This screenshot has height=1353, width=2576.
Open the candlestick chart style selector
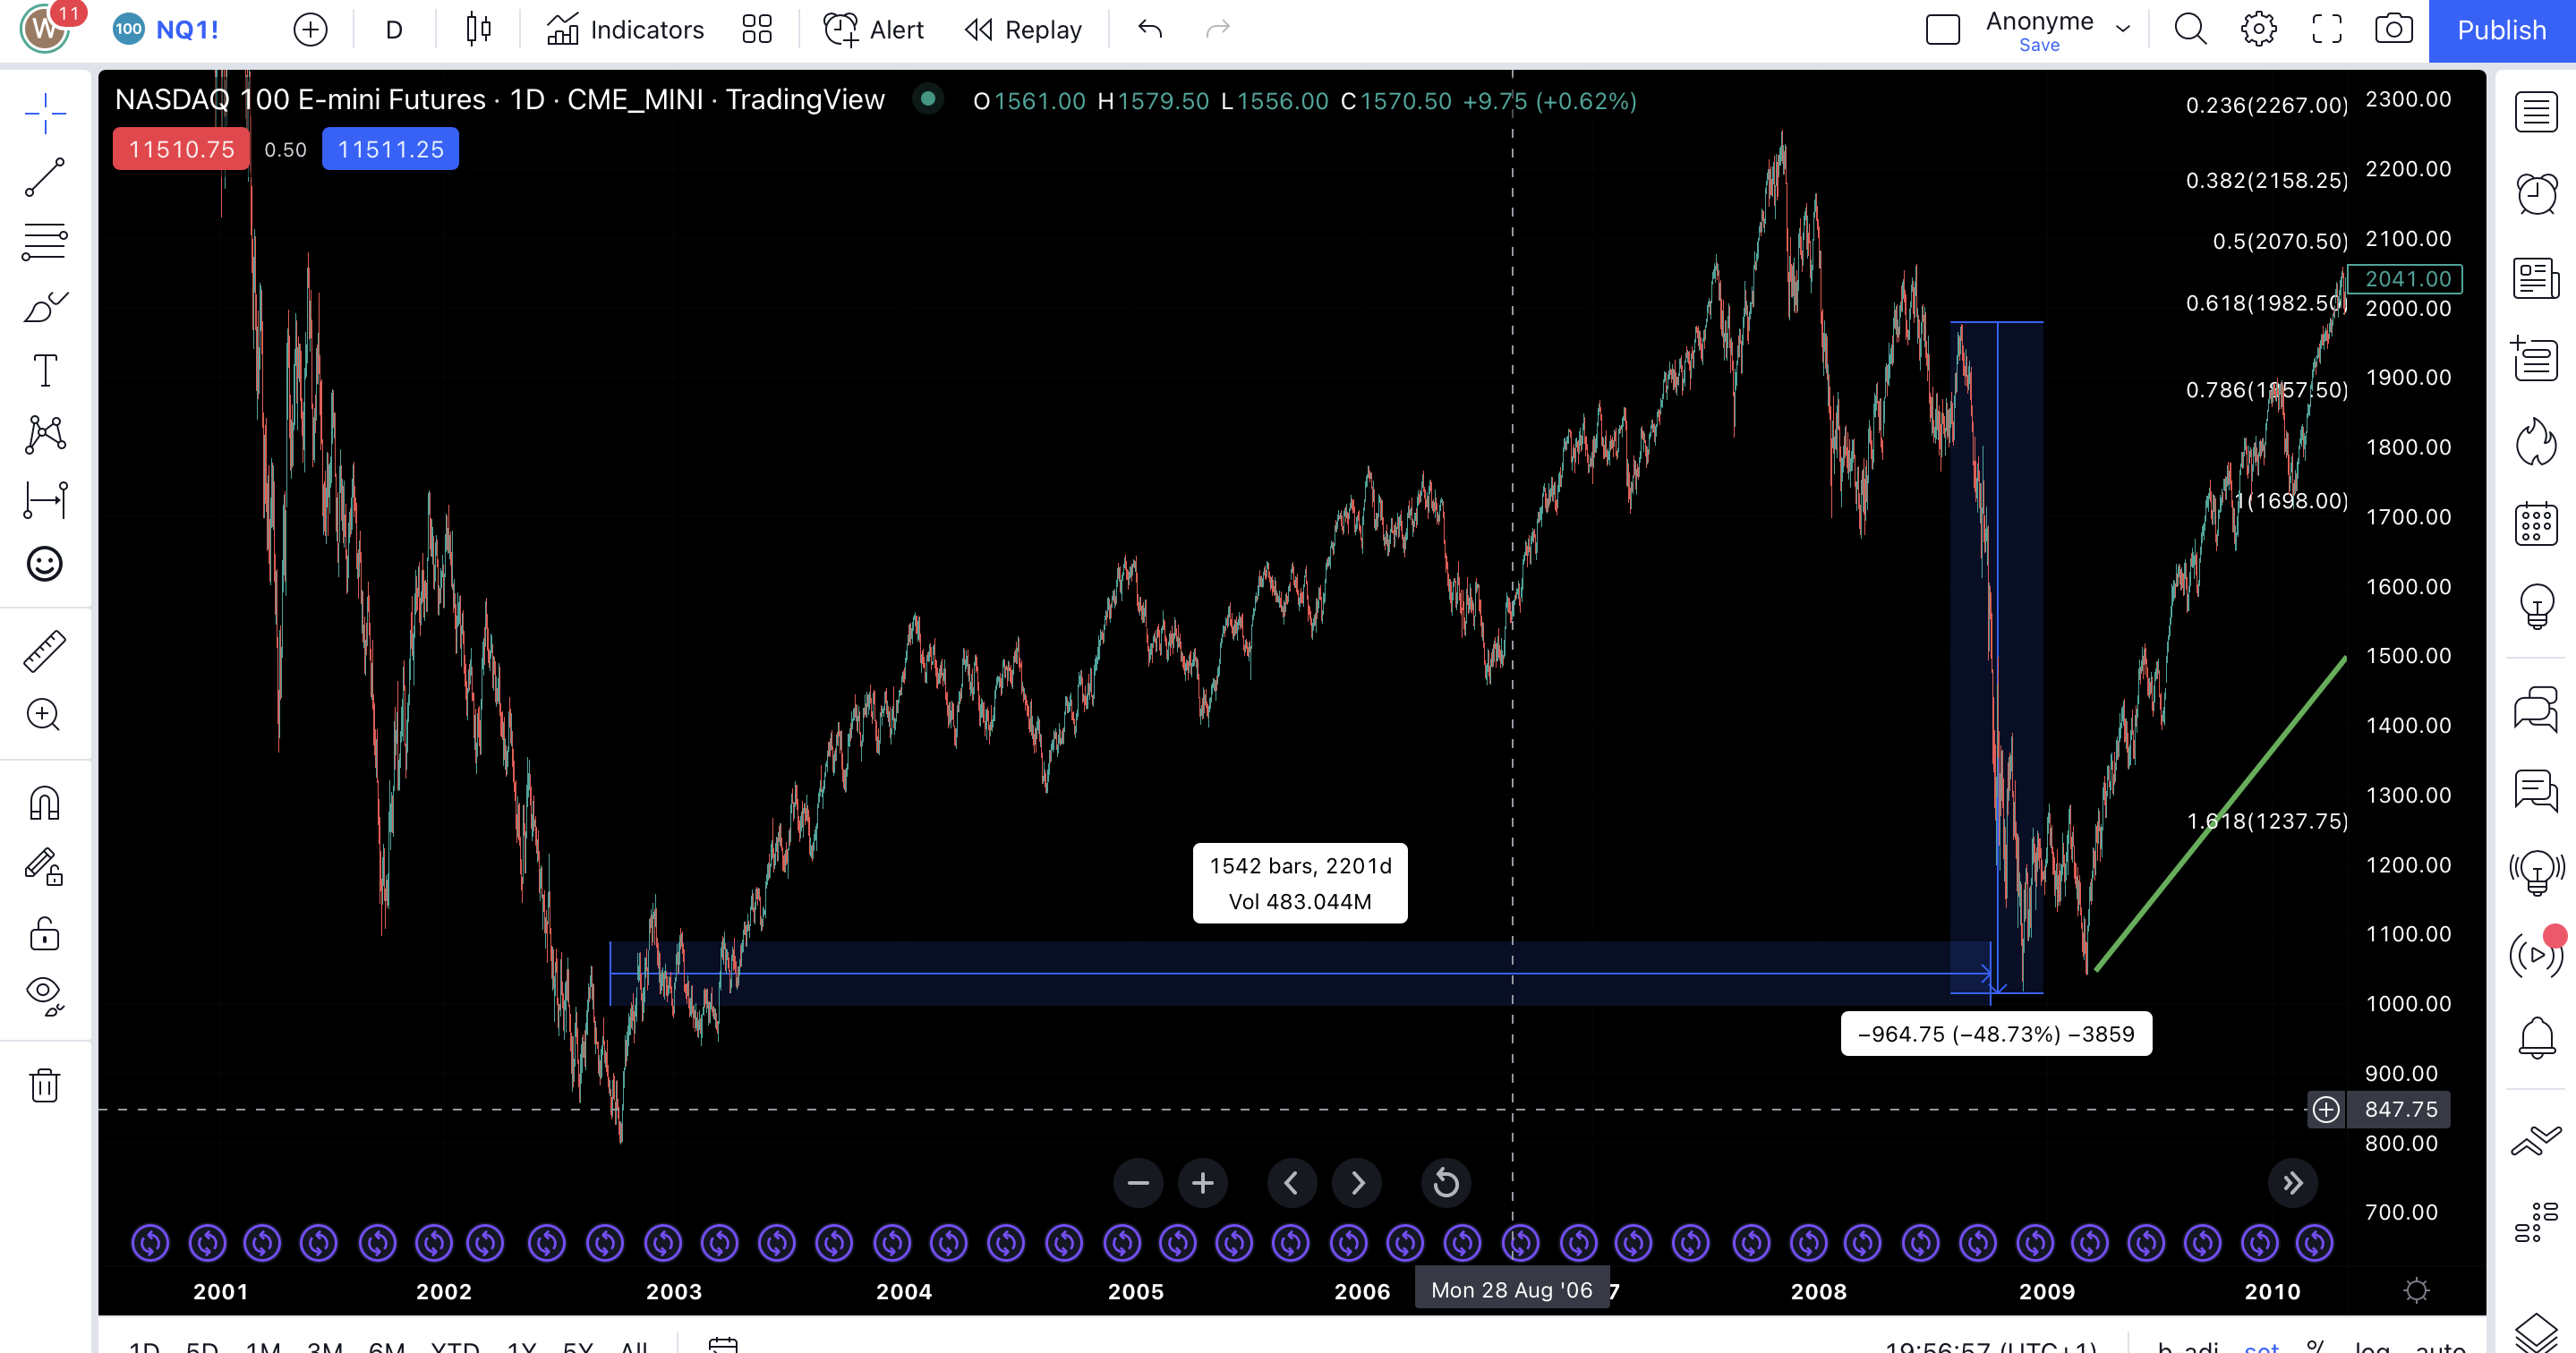tap(478, 29)
